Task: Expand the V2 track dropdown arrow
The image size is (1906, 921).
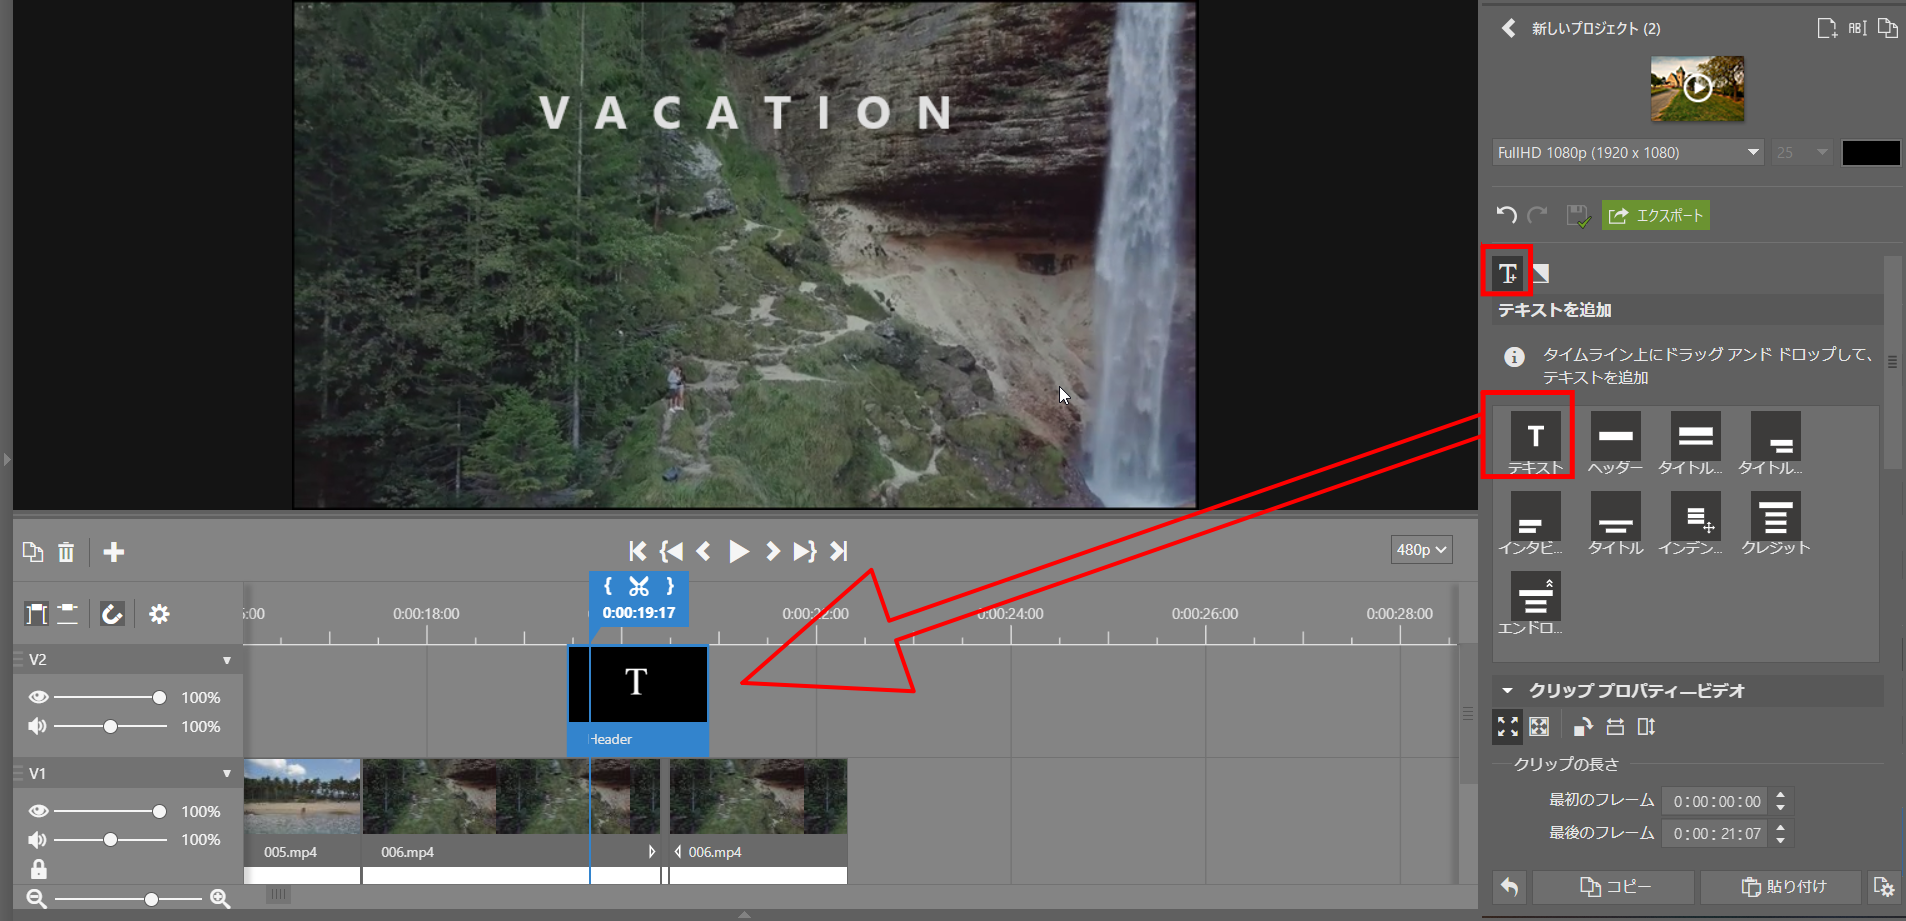Action: tap(227, 660)
